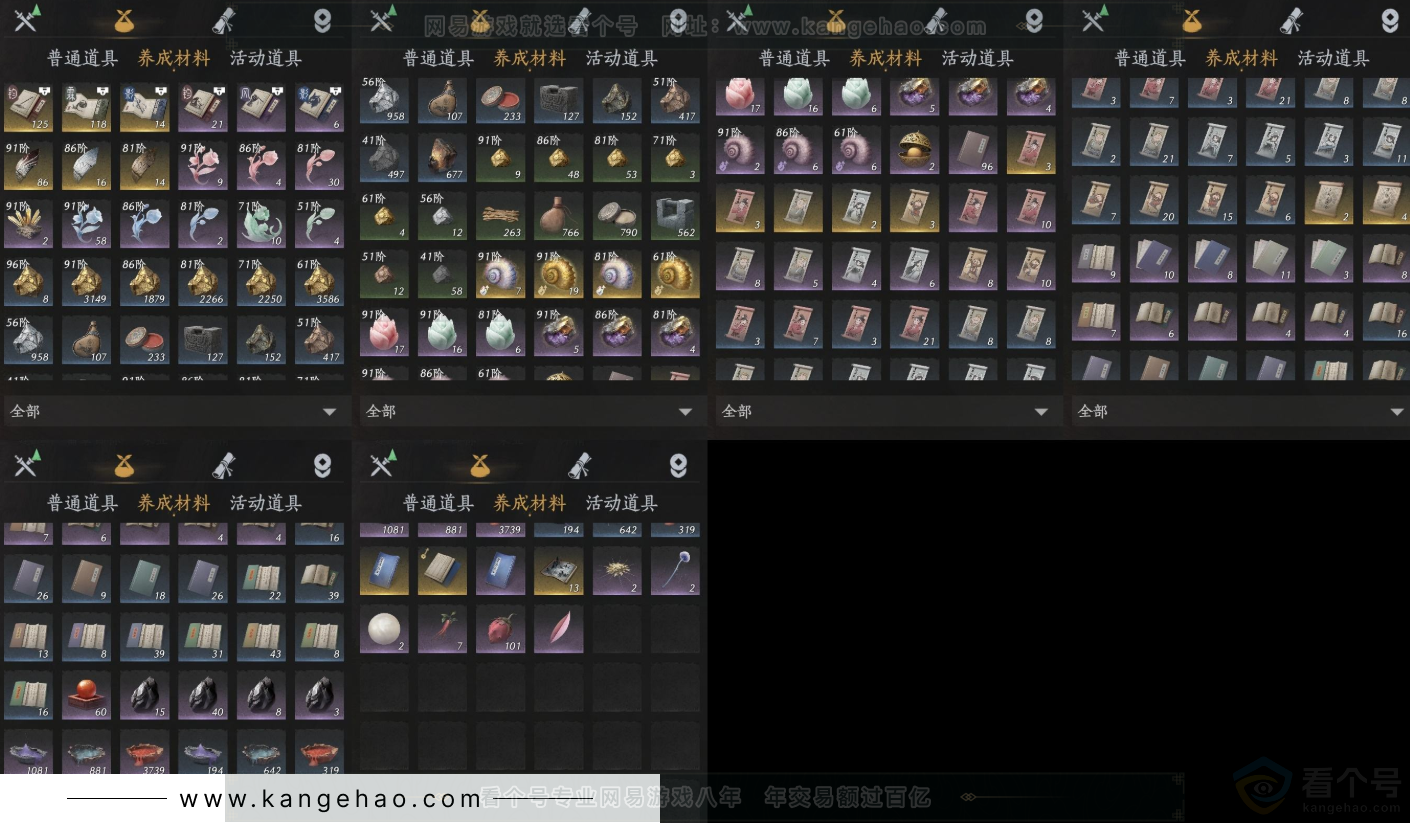Choose the 71阶 green flower with count 10
This screenshot has height=823, width=1410.
pyautogui.click(x=261, y=223)
